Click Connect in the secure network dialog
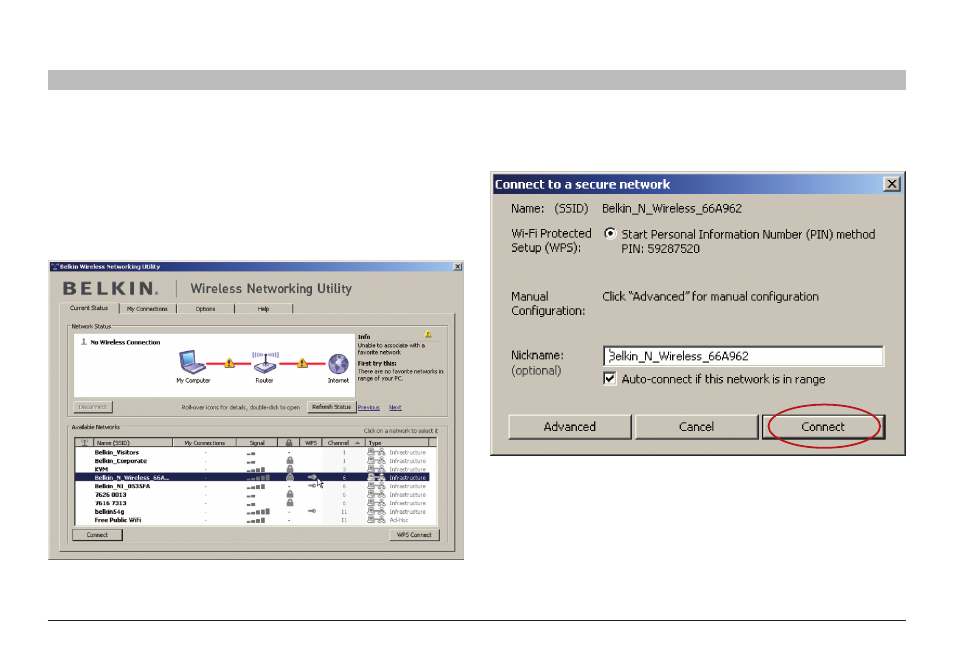954x668 pixels. (x=823, y=427)
